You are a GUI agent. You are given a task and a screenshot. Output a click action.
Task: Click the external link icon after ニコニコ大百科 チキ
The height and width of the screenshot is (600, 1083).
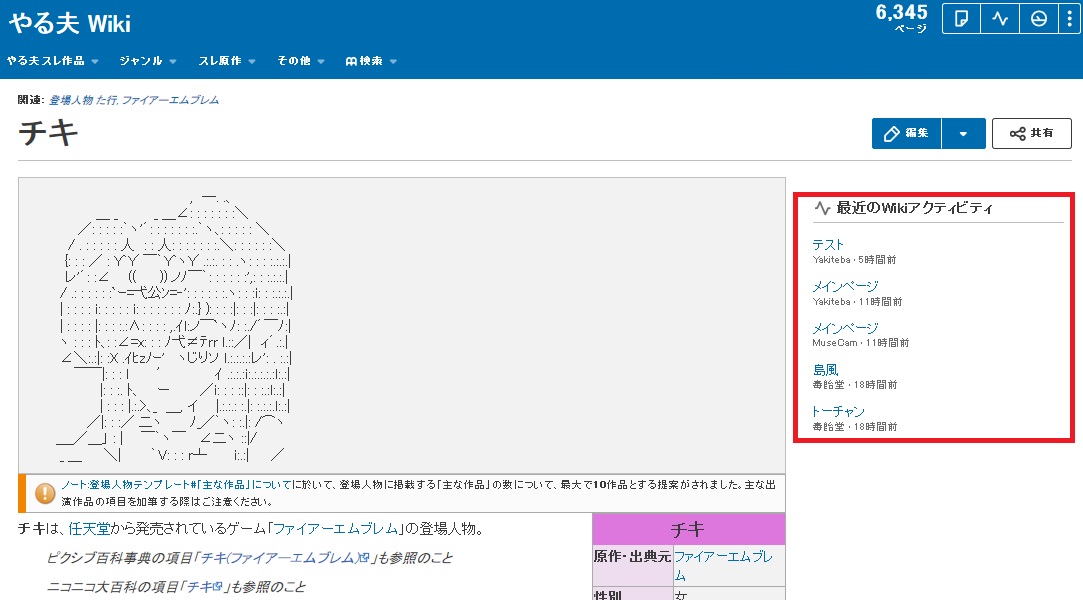tap(216, 587)
